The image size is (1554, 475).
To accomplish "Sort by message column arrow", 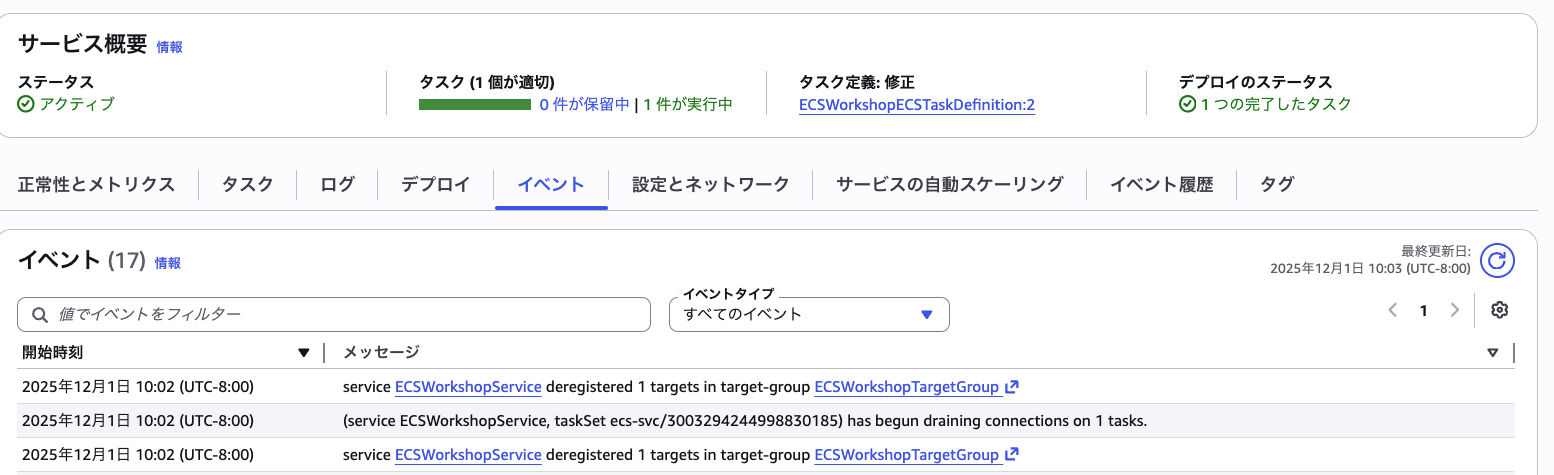I will (1492, 352).
